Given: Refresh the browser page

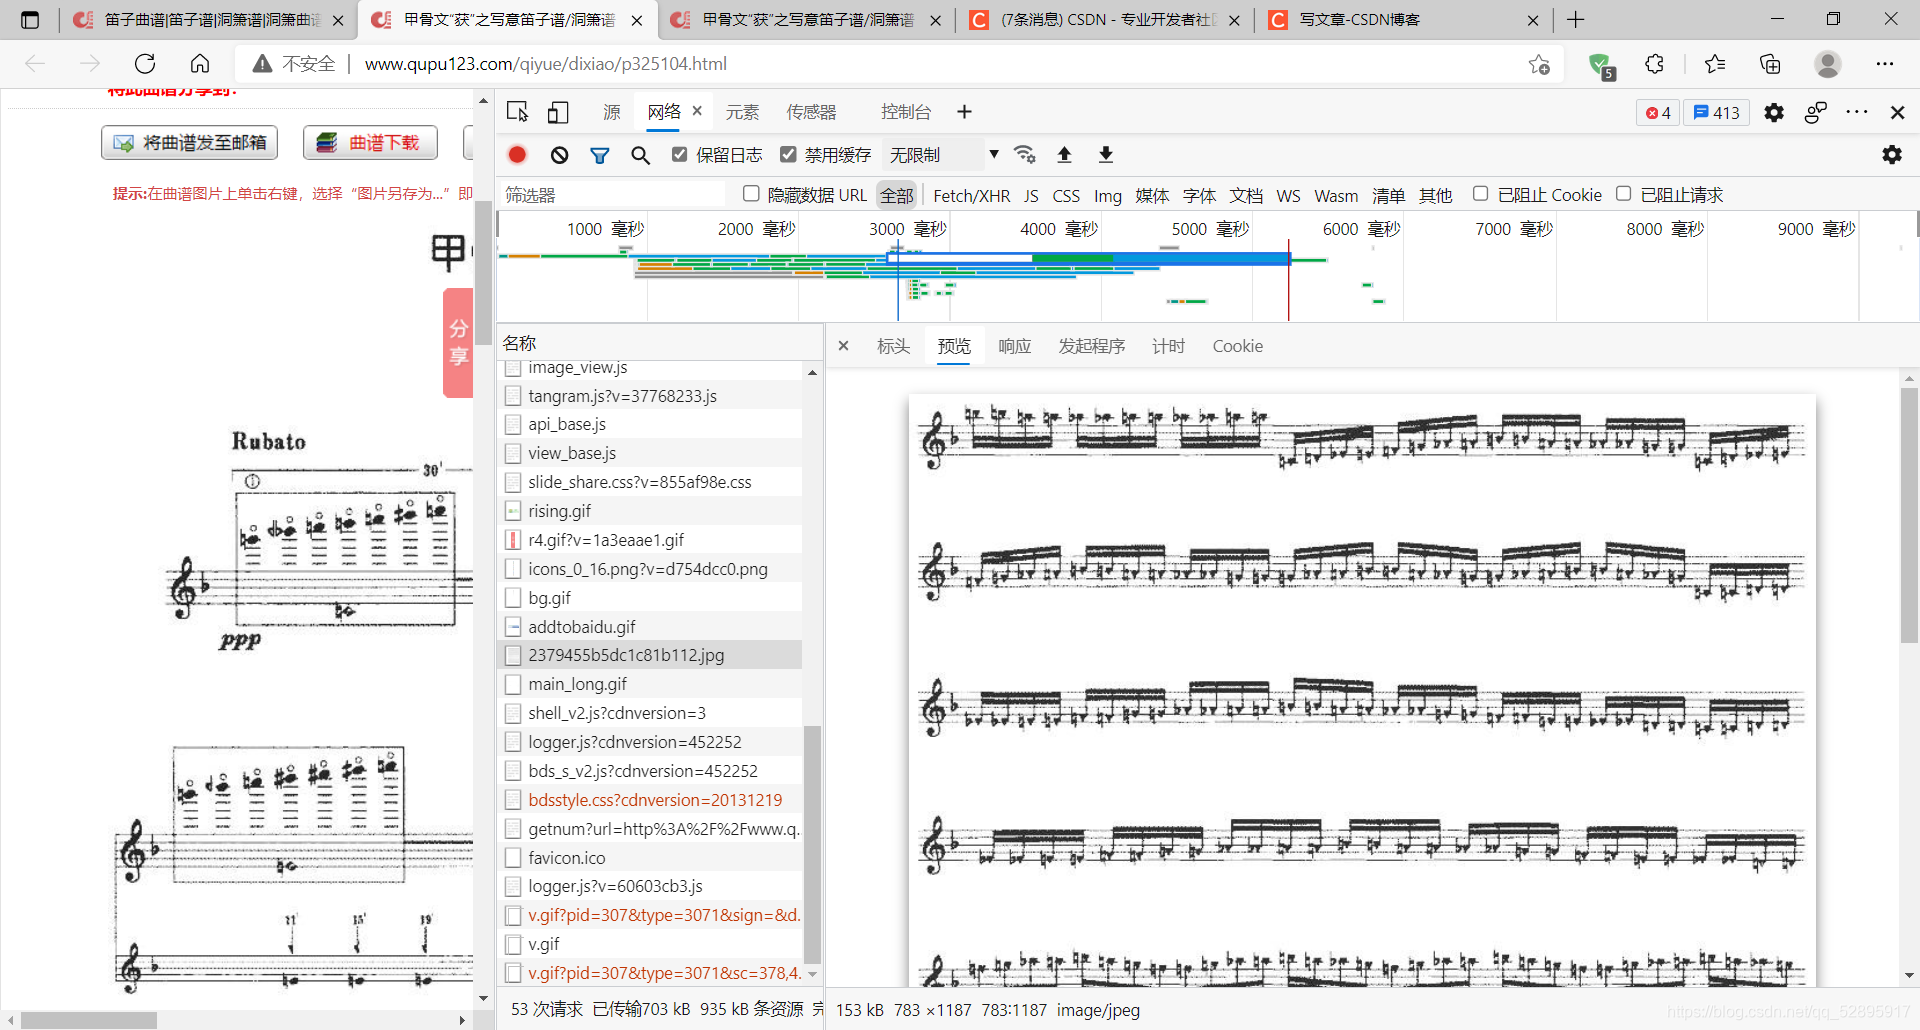Looking at the screenshot, I should click(x=145, y=64).
